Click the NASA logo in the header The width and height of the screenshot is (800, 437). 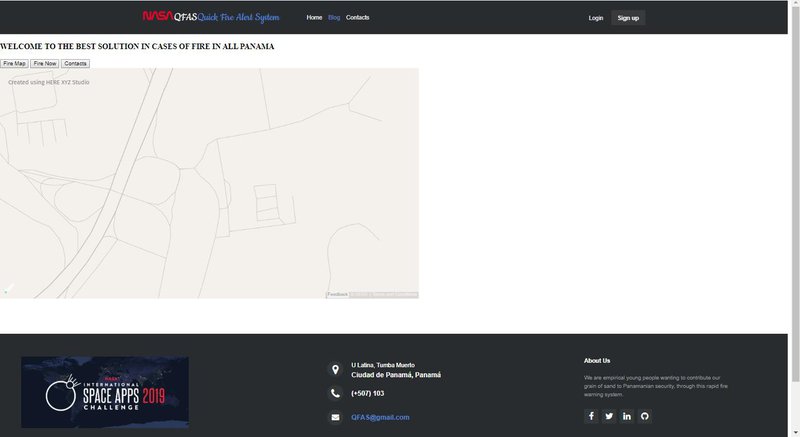click(x=156, y=17)
